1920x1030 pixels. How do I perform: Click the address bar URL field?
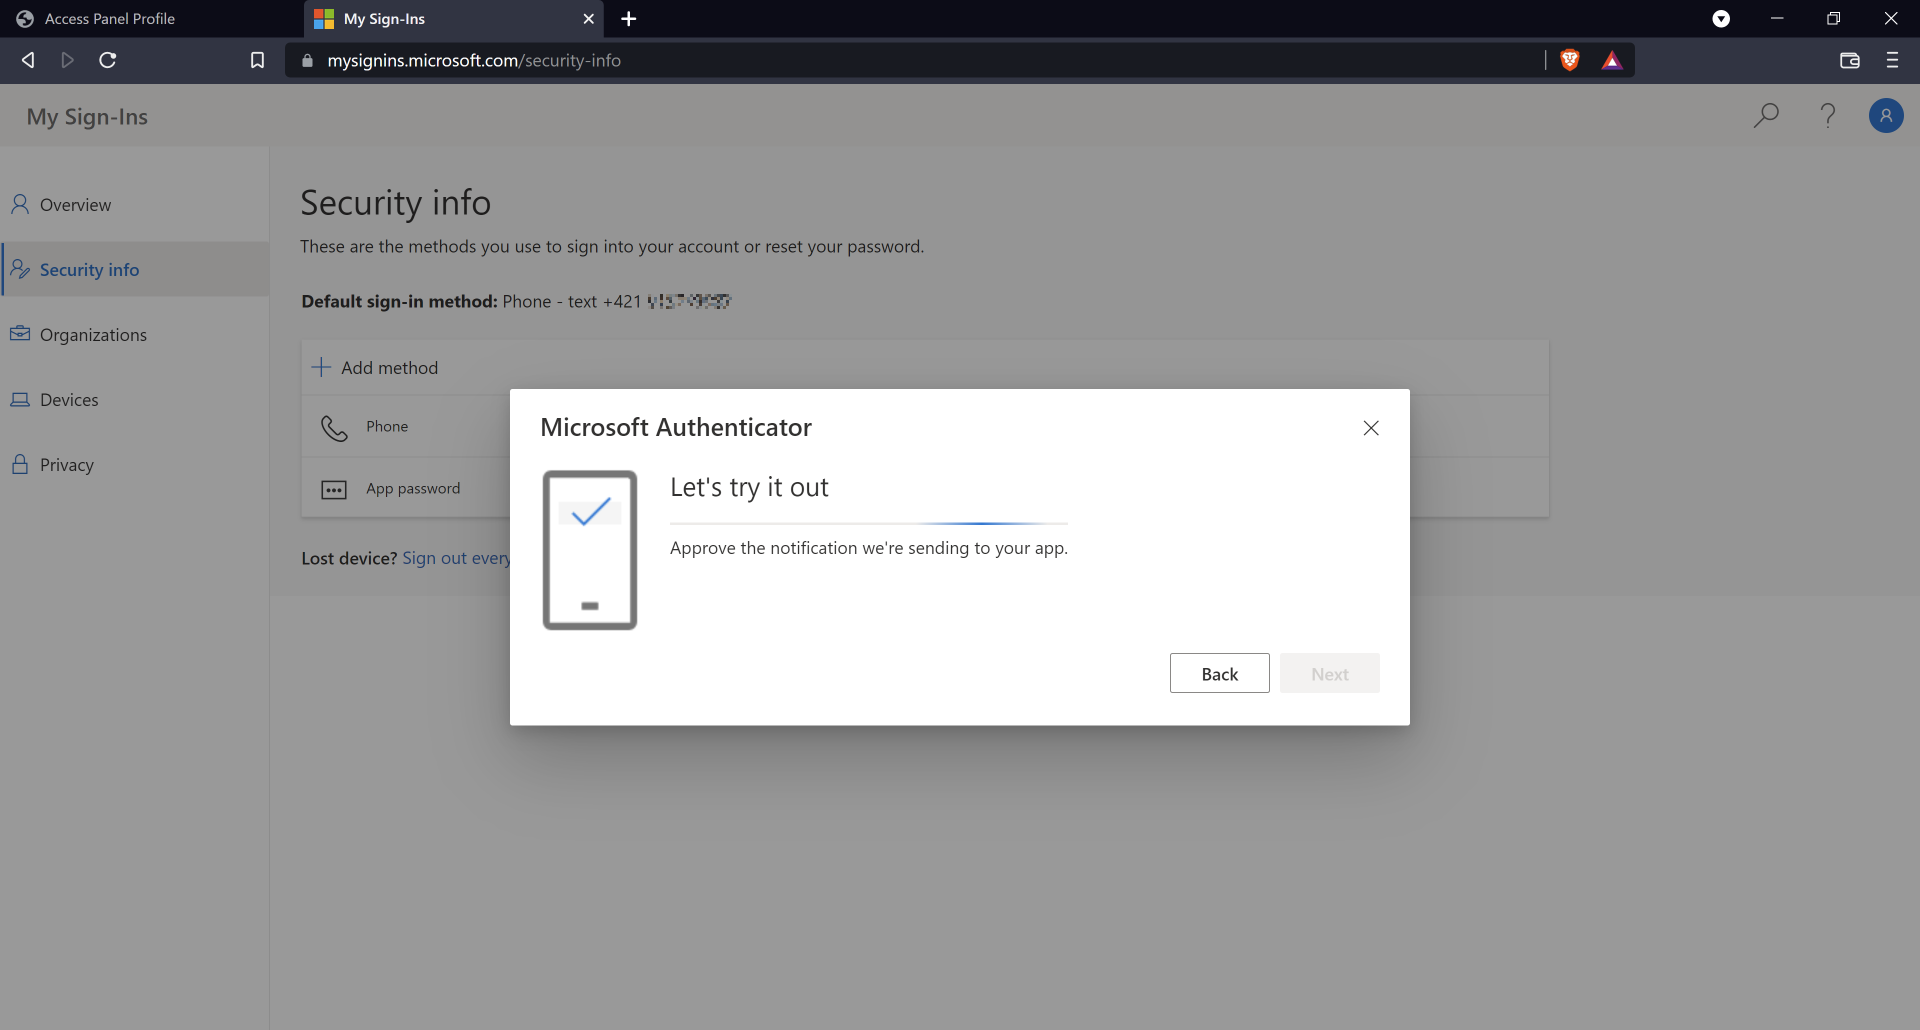coord(900,60)
